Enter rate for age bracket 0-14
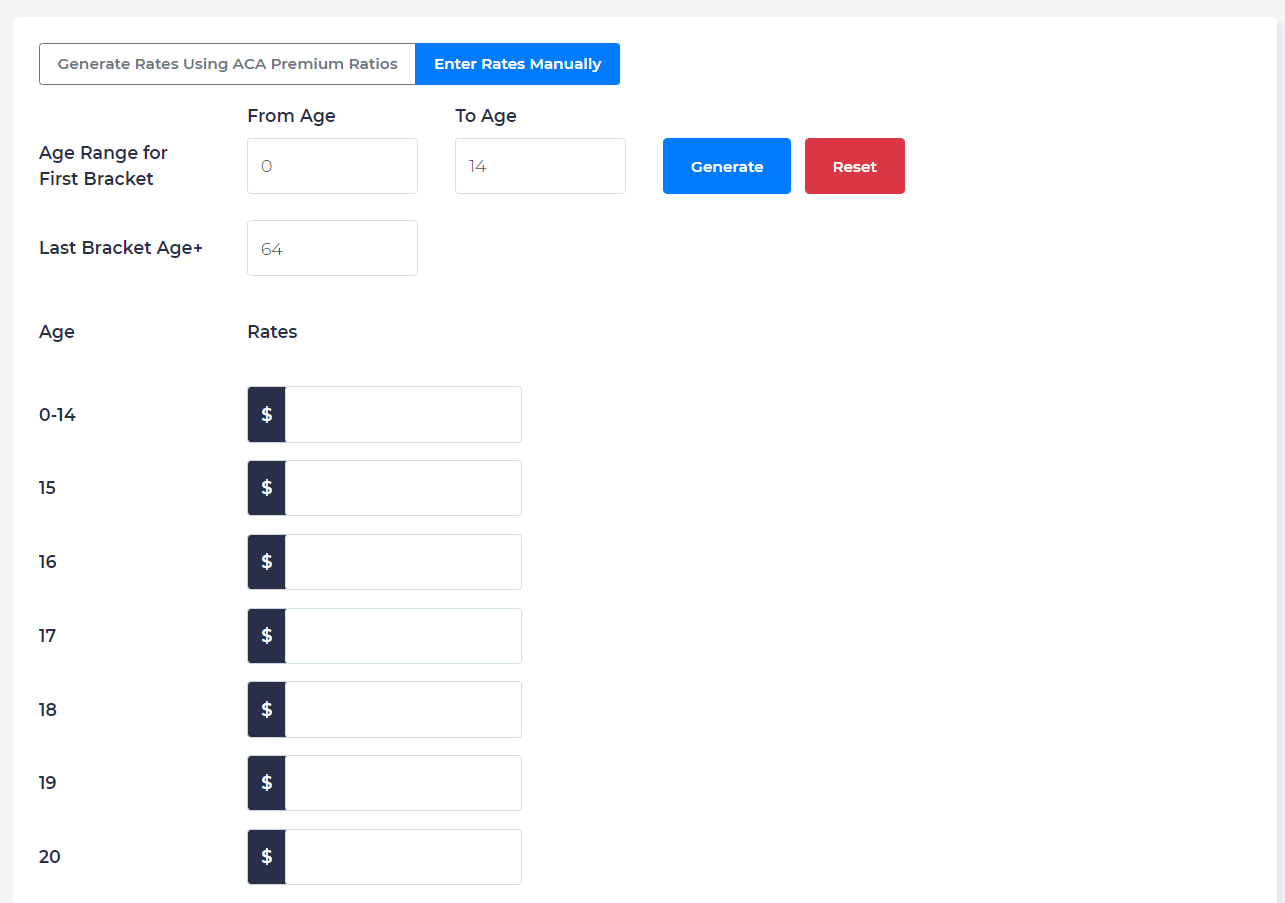This screenshot has height=903, width=1285. [x=403, y=414]
